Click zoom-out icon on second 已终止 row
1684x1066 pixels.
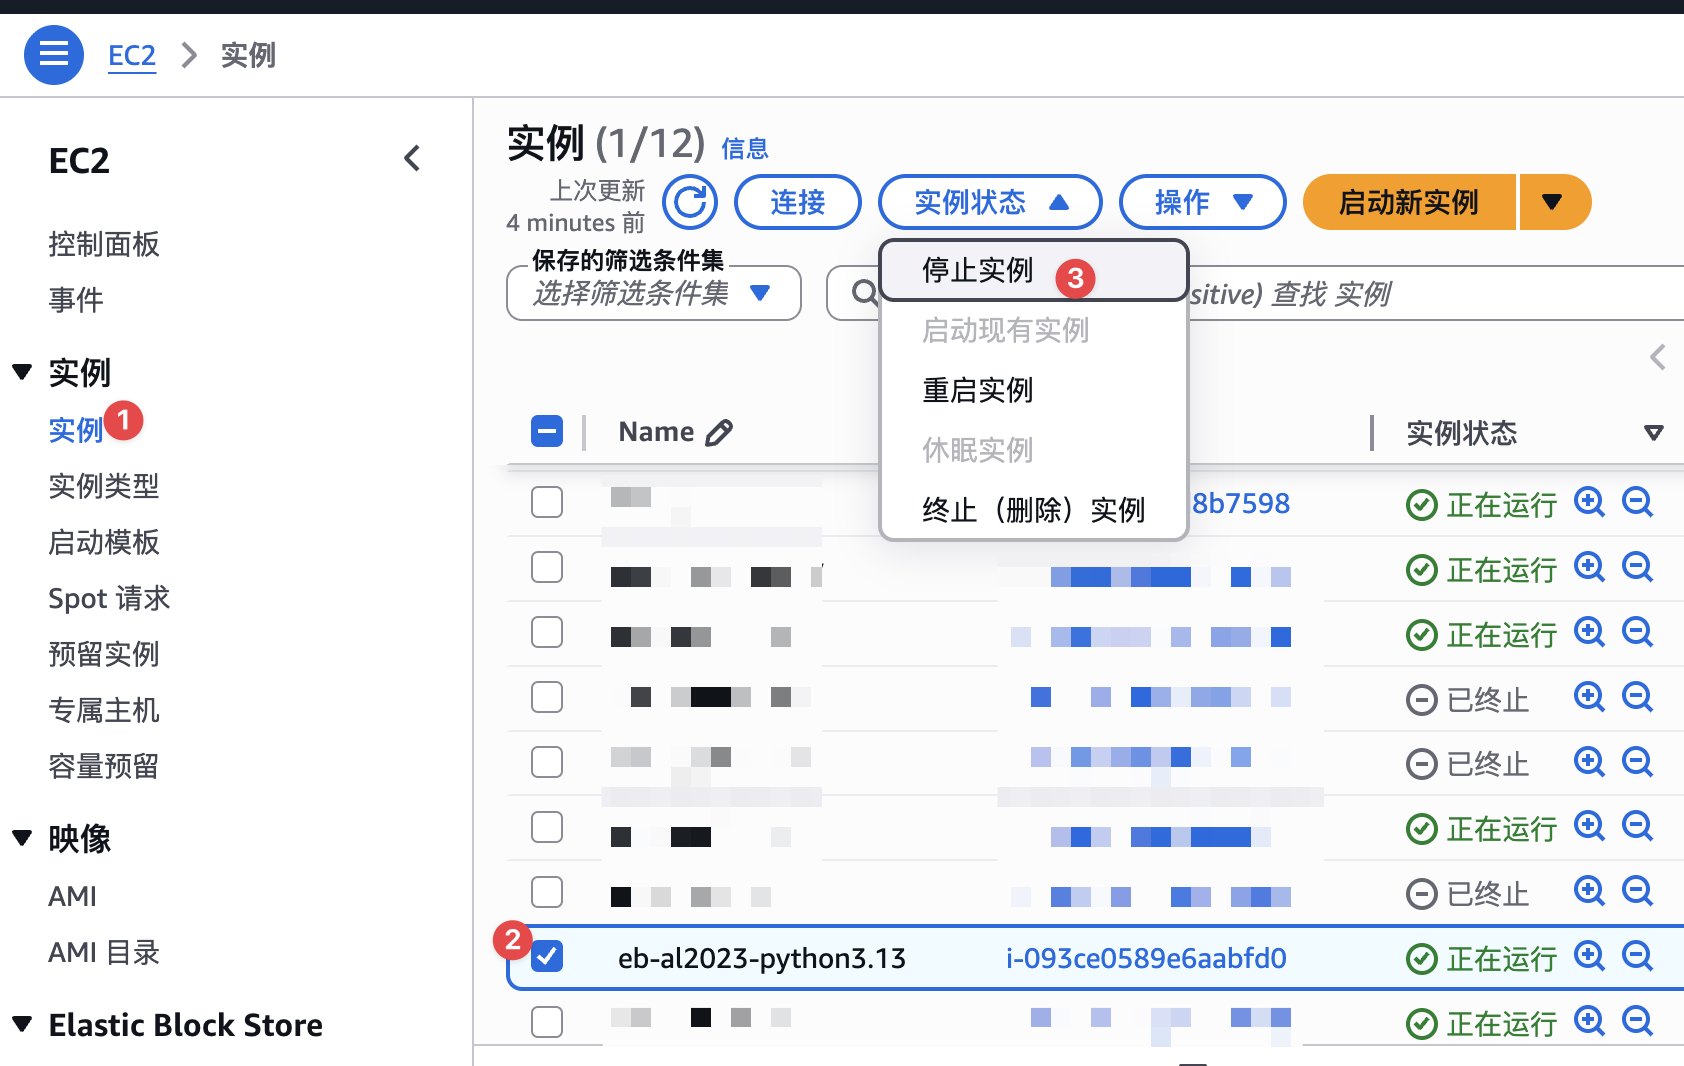(1637, 762)
